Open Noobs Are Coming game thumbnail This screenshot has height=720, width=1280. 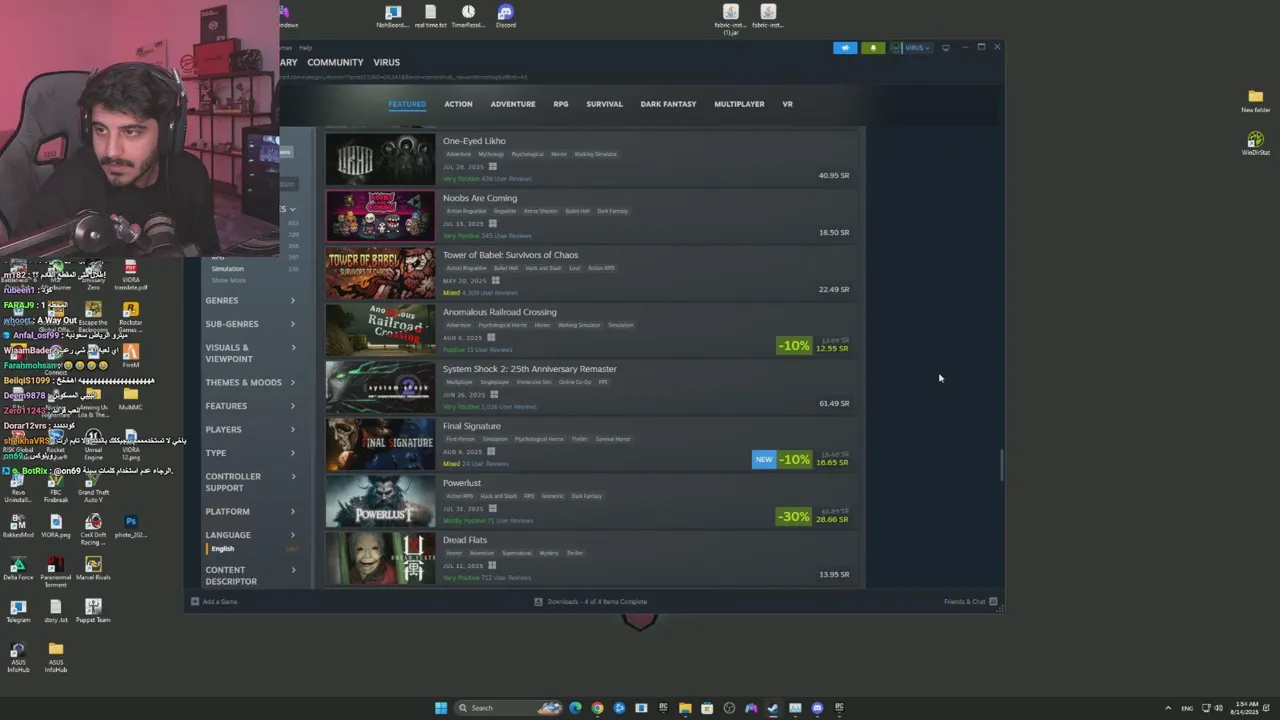tap(380, 216)
